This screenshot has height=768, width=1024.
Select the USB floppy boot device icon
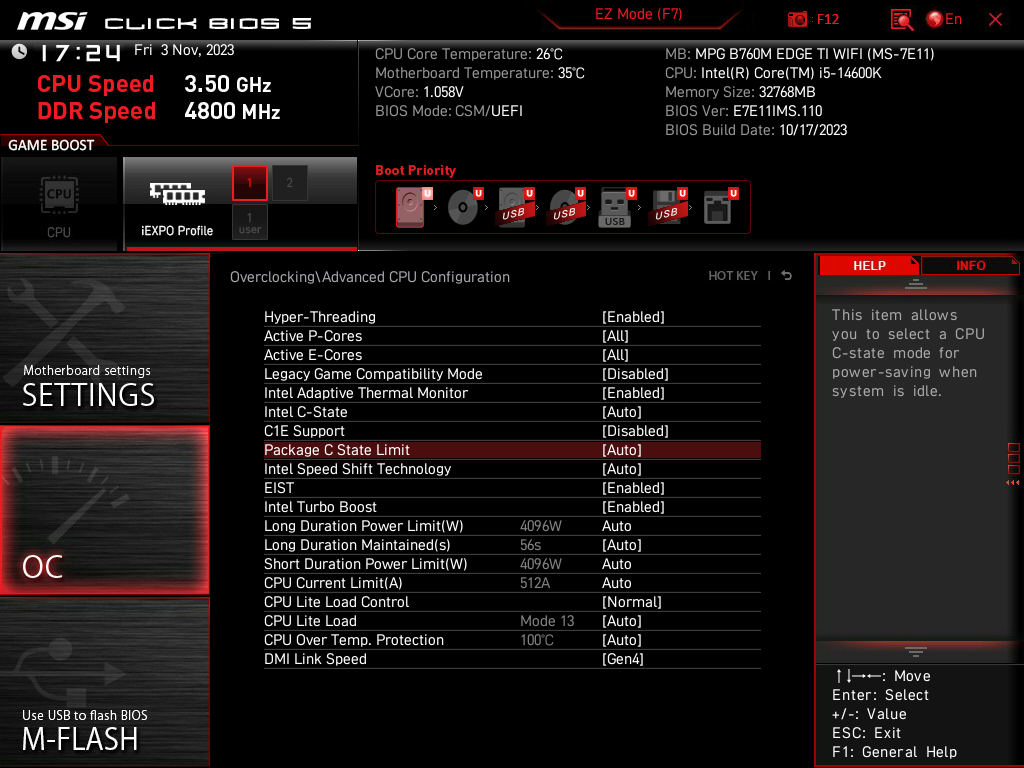(667, 207)
